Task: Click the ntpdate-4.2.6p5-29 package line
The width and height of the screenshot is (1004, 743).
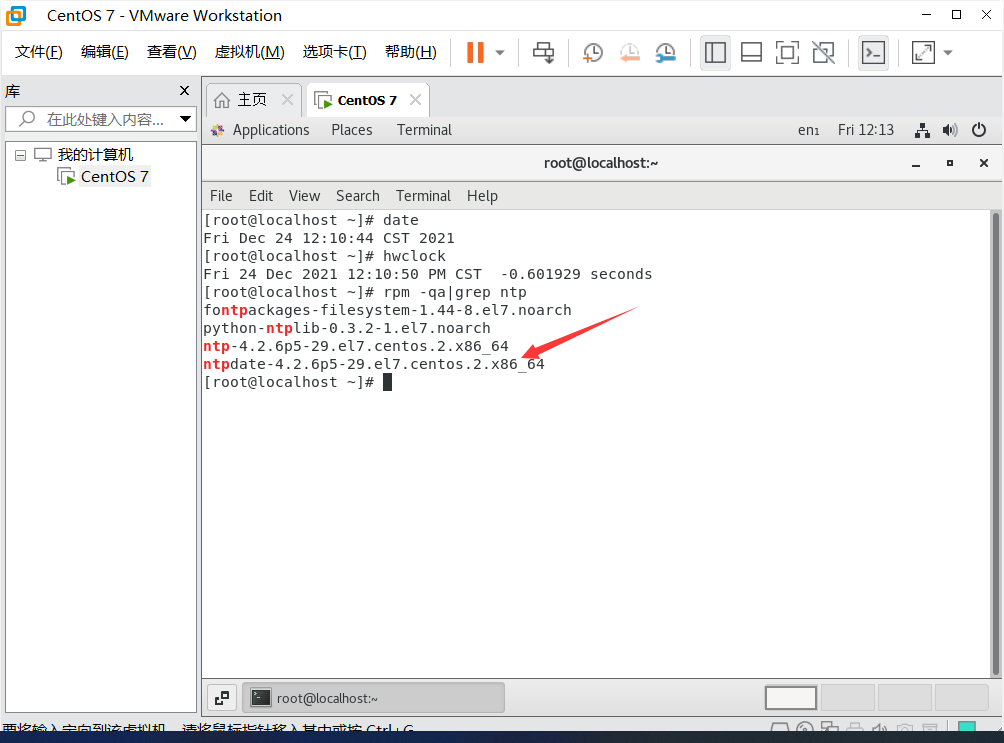Action: click(373, 364)
